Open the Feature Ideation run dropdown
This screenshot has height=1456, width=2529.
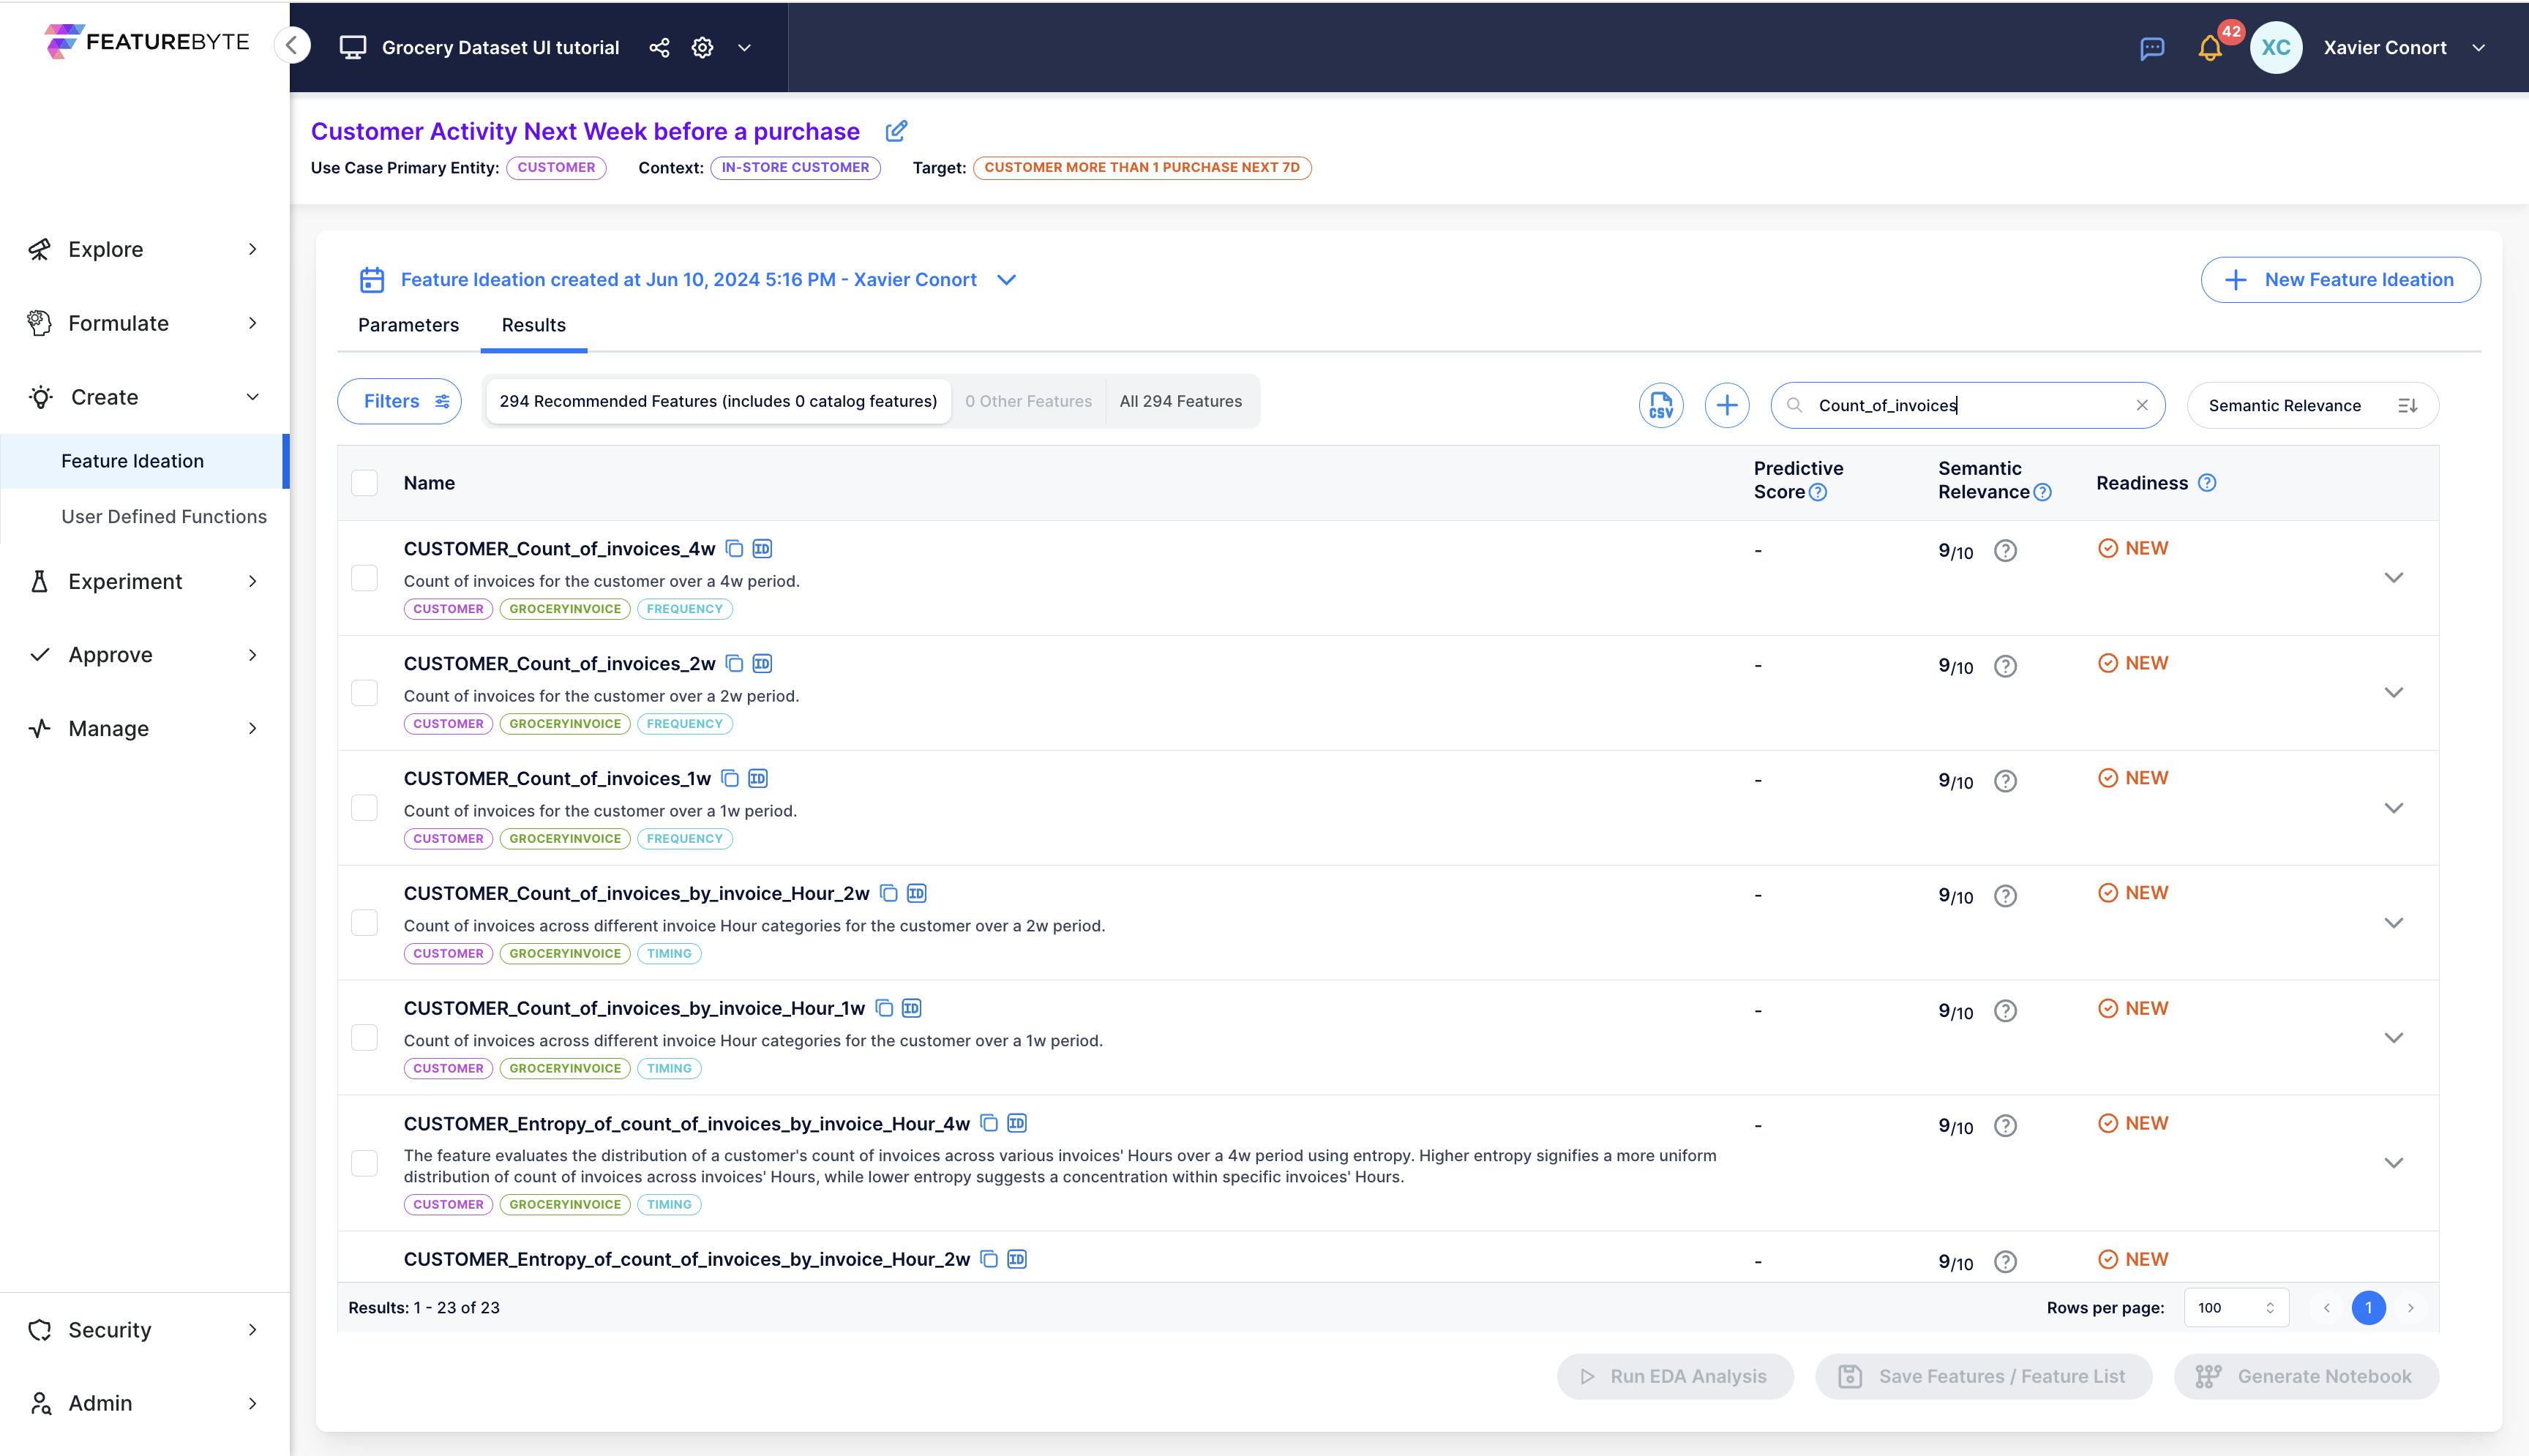point(1007,280)
